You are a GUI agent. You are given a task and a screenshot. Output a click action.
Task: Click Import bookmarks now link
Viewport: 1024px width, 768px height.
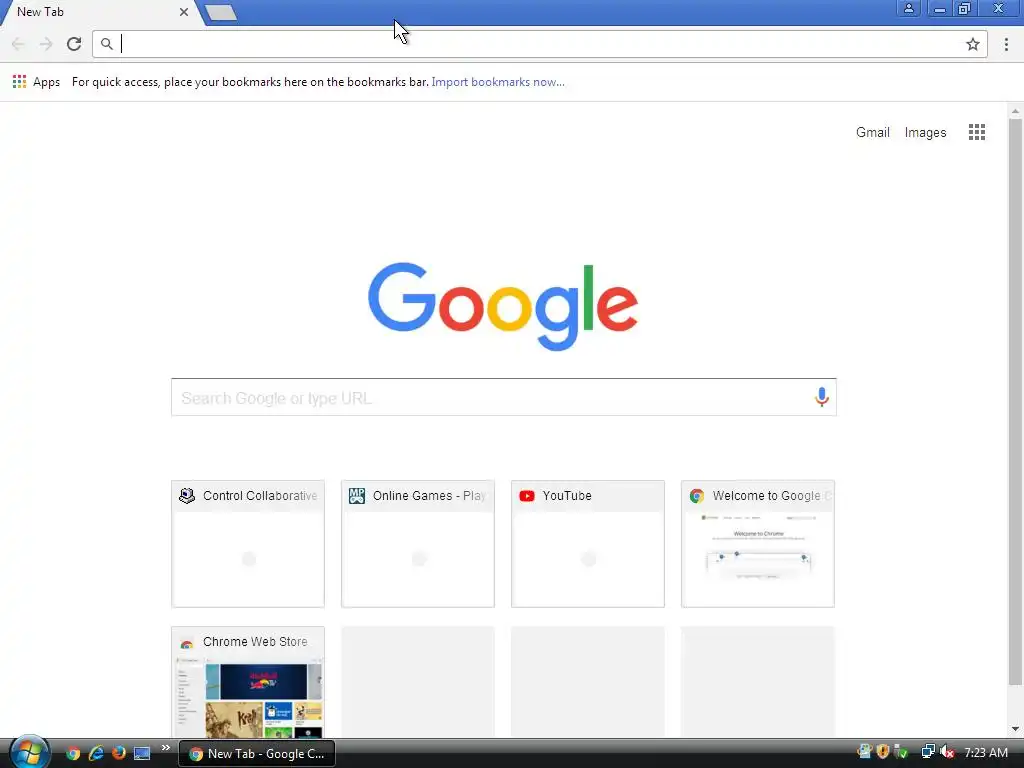pos(498,82)
